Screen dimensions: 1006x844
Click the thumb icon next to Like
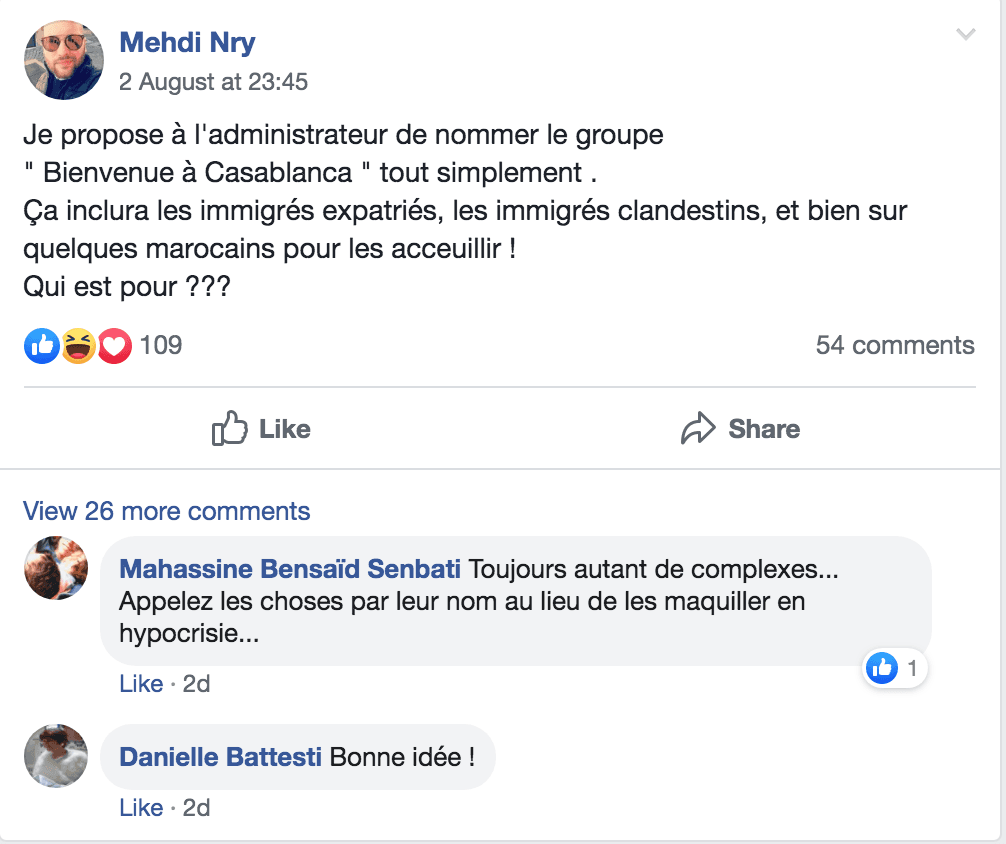227,428
